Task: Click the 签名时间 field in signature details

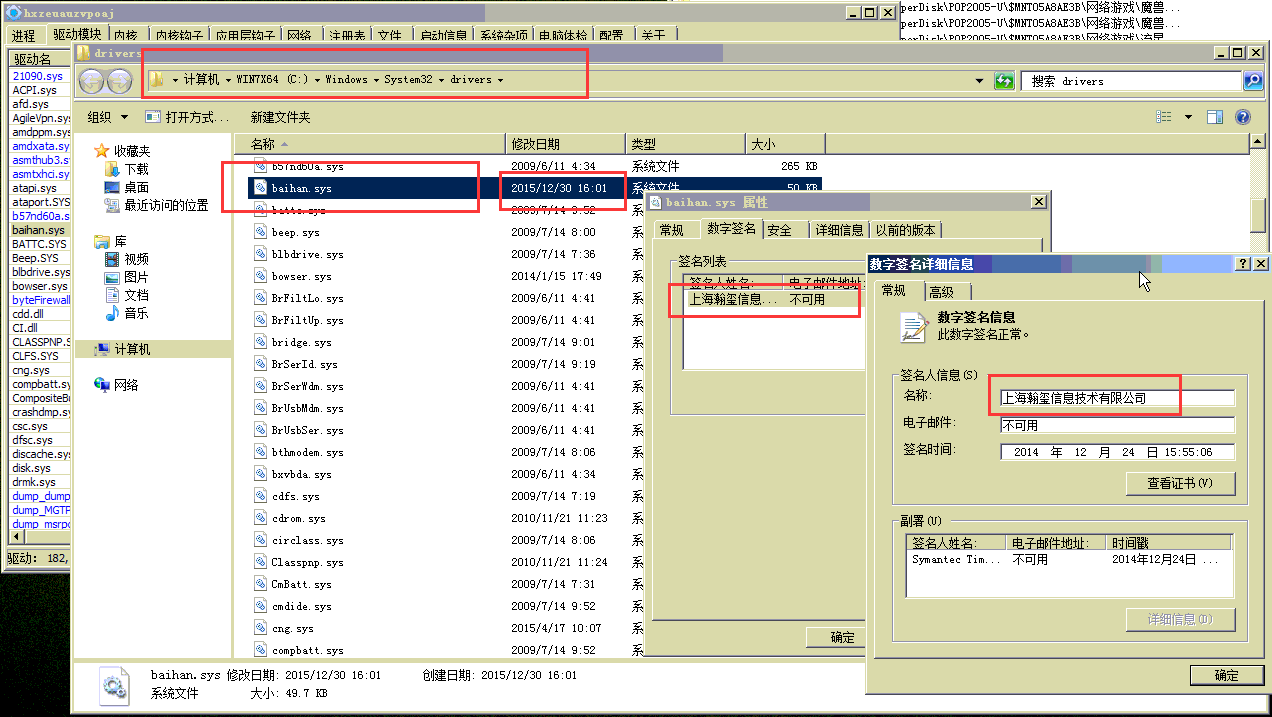Action: point(1117,452)
